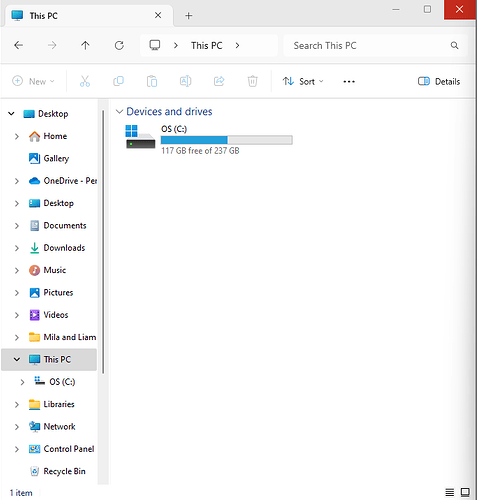Click chevron before This PC breadcrumb
This screenshot has width=477, height=500.
pos(176,45)
